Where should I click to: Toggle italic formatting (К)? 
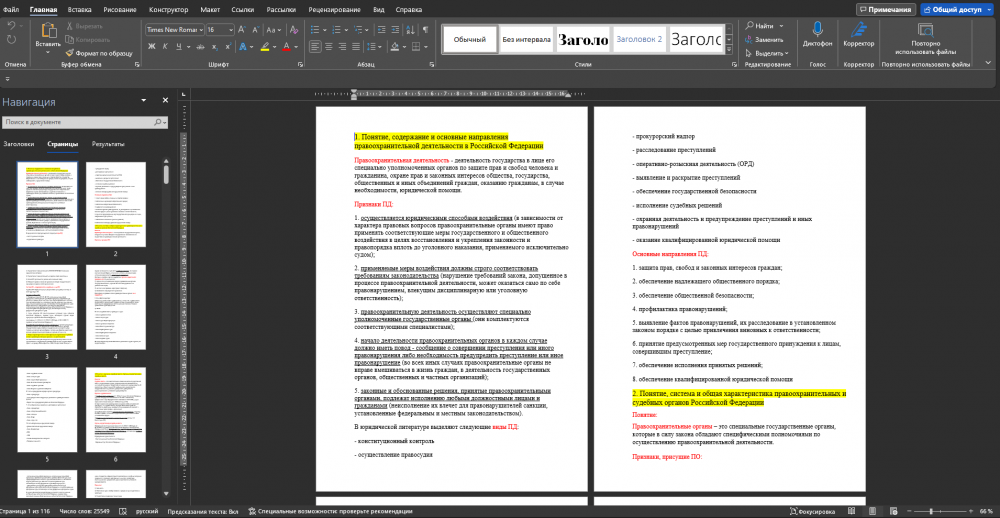point(164,47)
